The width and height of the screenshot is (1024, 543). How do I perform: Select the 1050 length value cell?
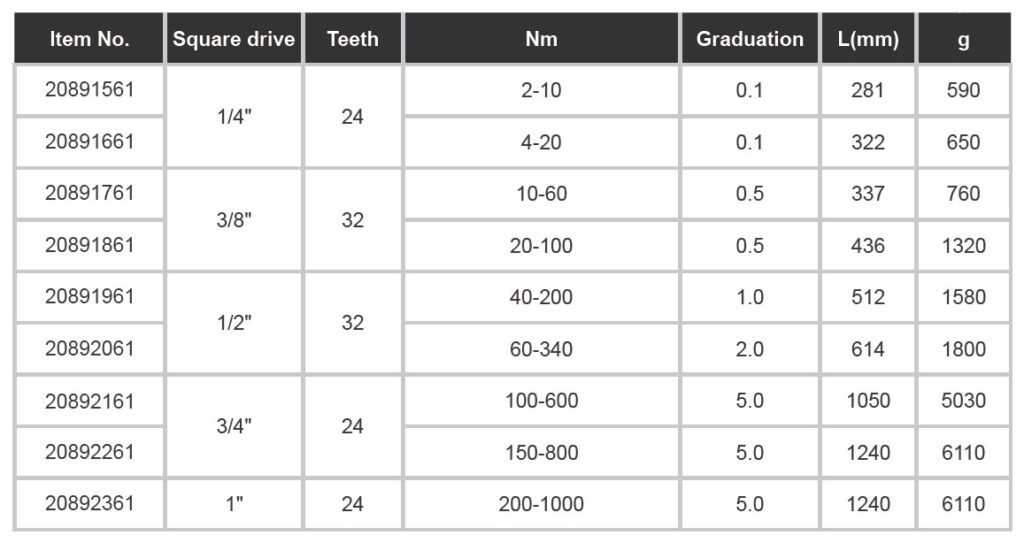(x=868, y=400)
